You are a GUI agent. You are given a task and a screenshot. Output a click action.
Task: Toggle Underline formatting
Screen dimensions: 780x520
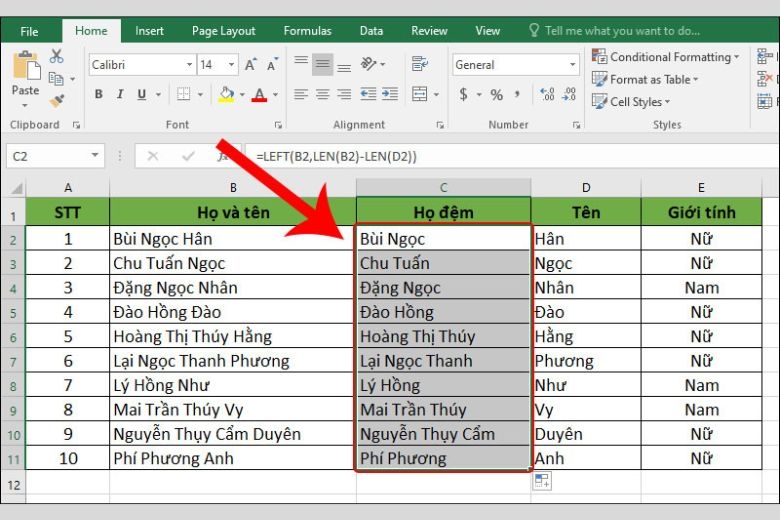142,94
